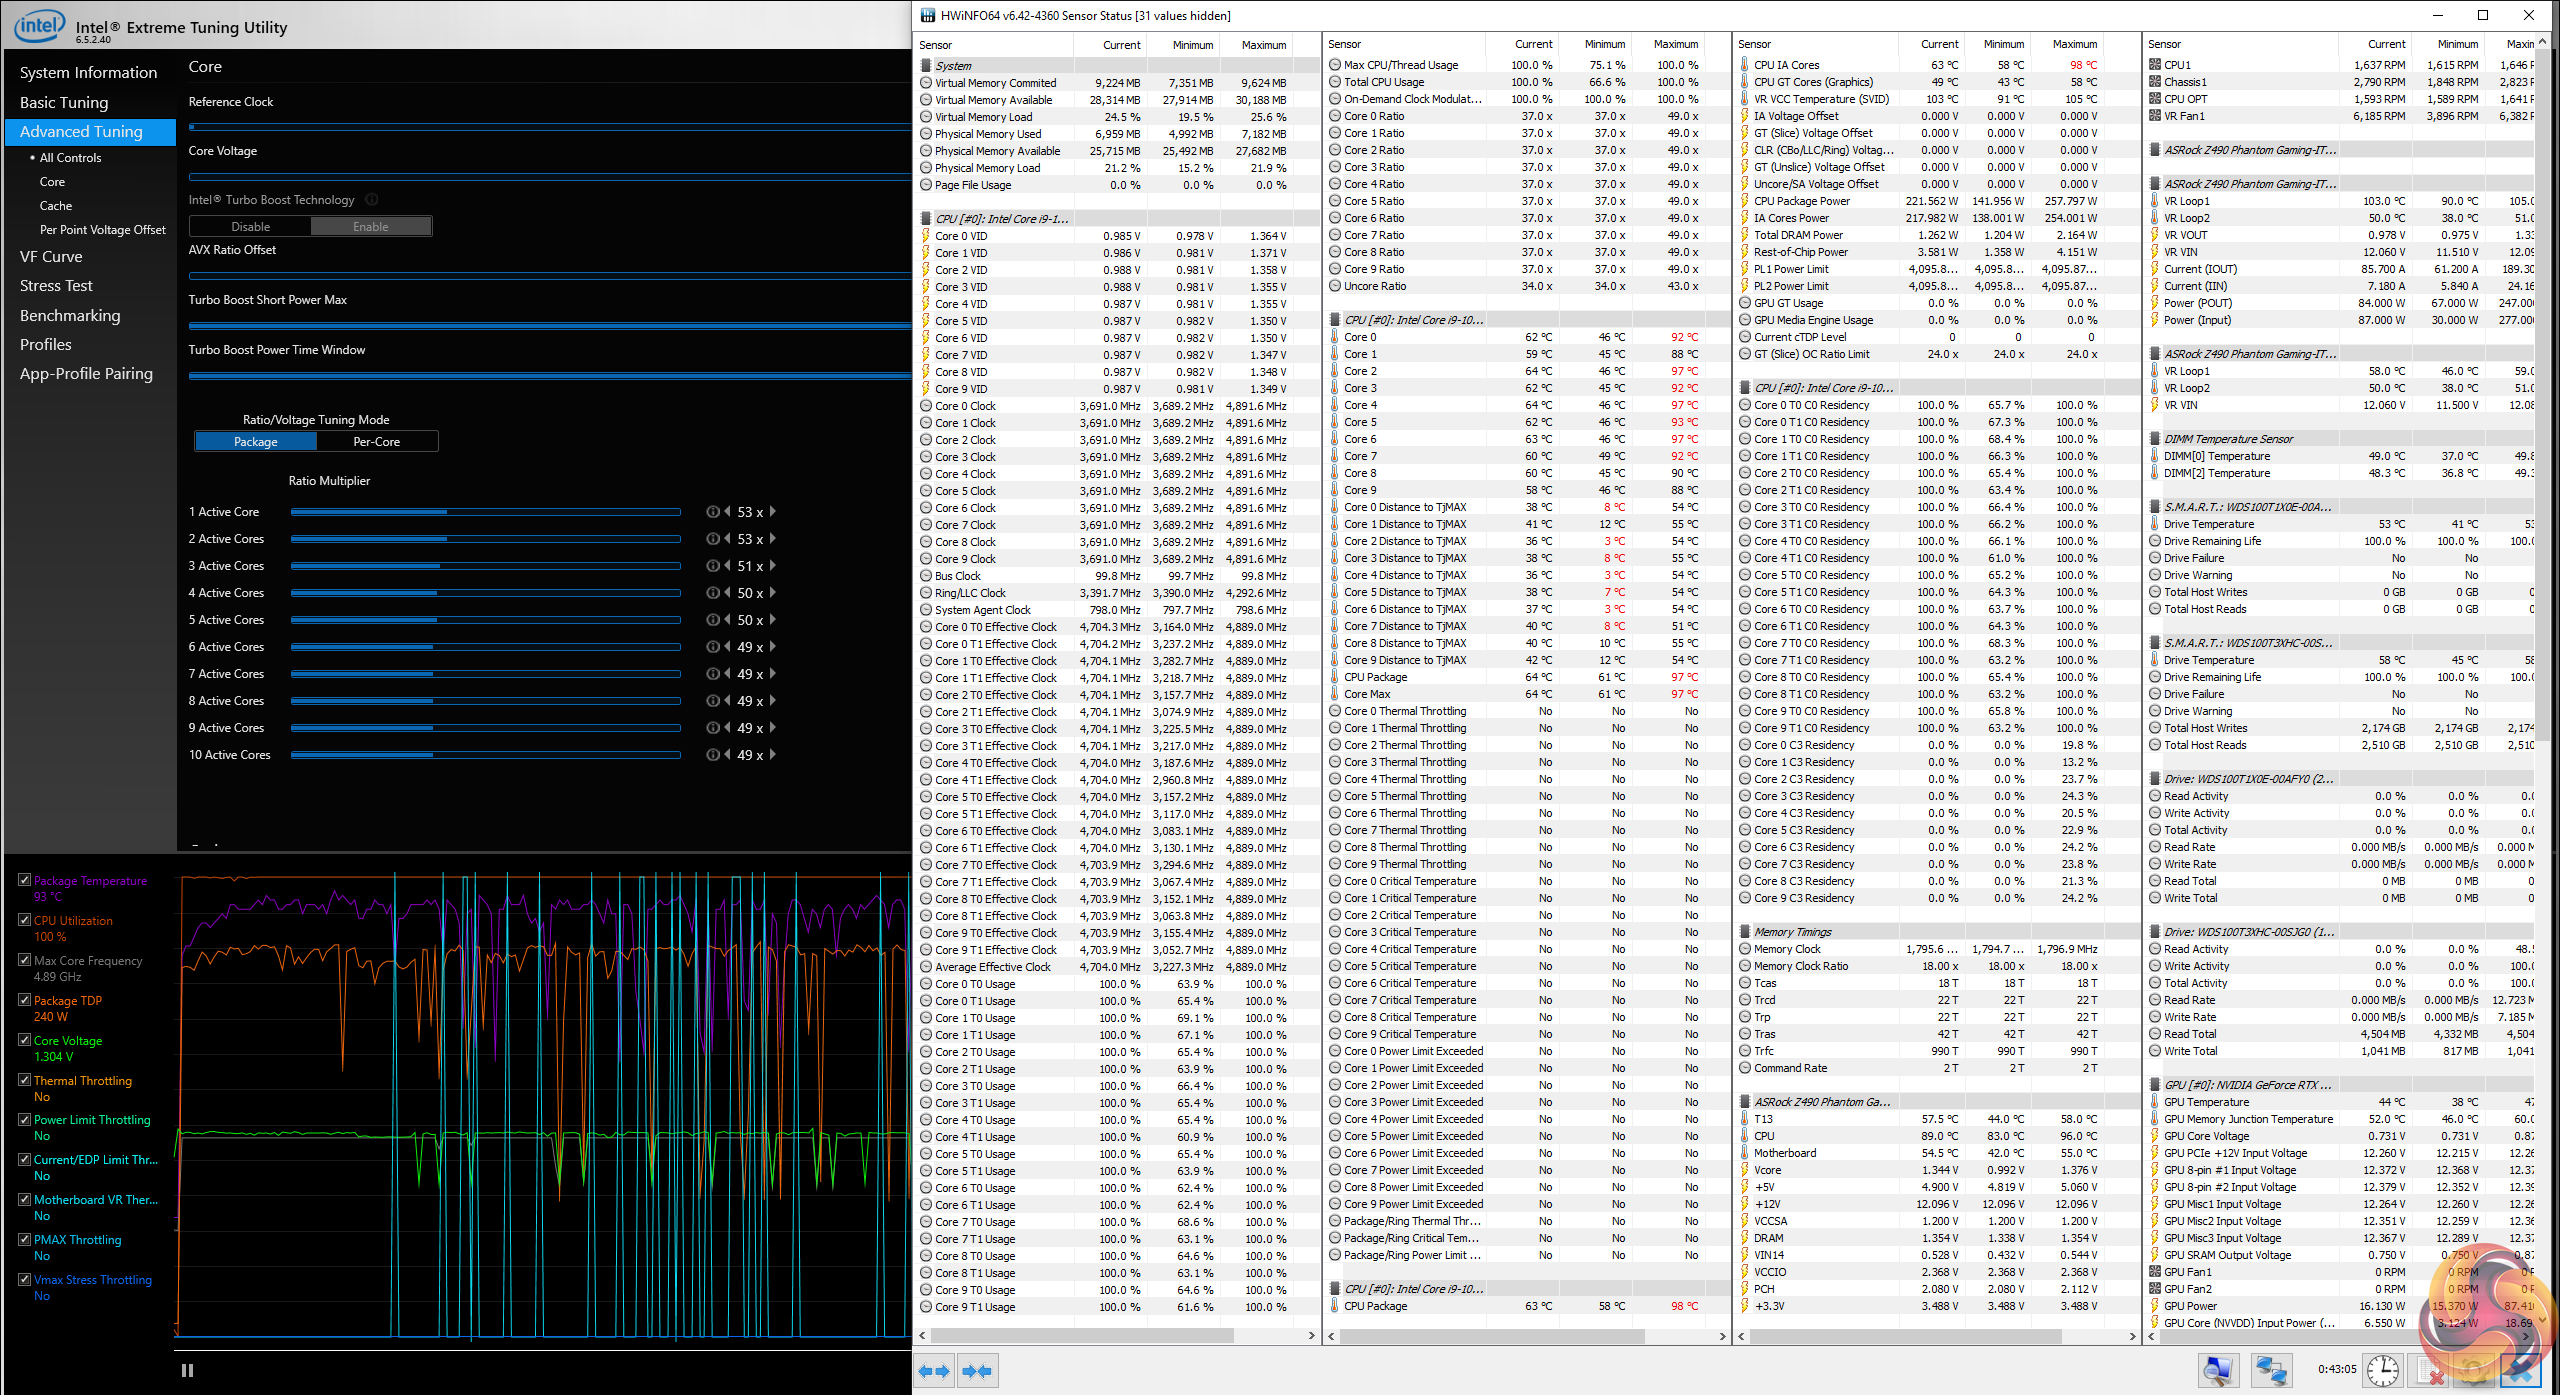Click HWiNFO expand columns left-right arrows button

tap(935, 1371)
